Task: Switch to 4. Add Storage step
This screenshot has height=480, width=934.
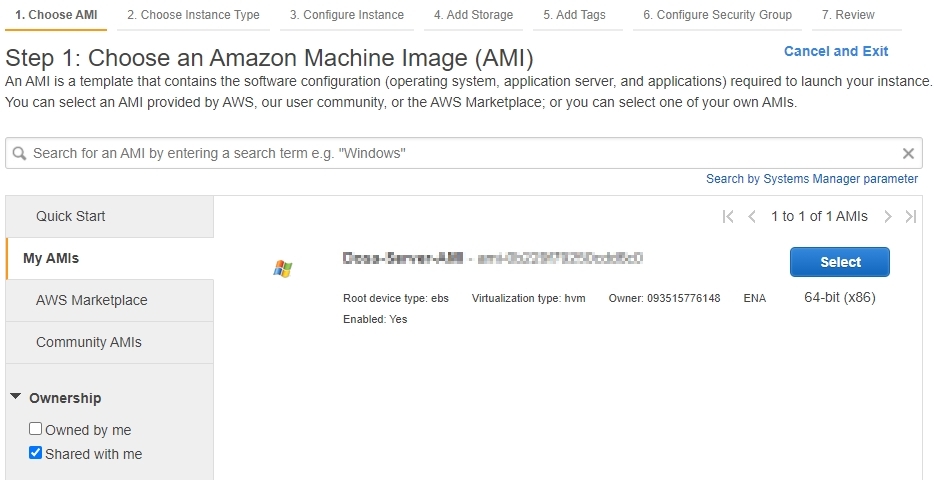Action: pos(474,15)
